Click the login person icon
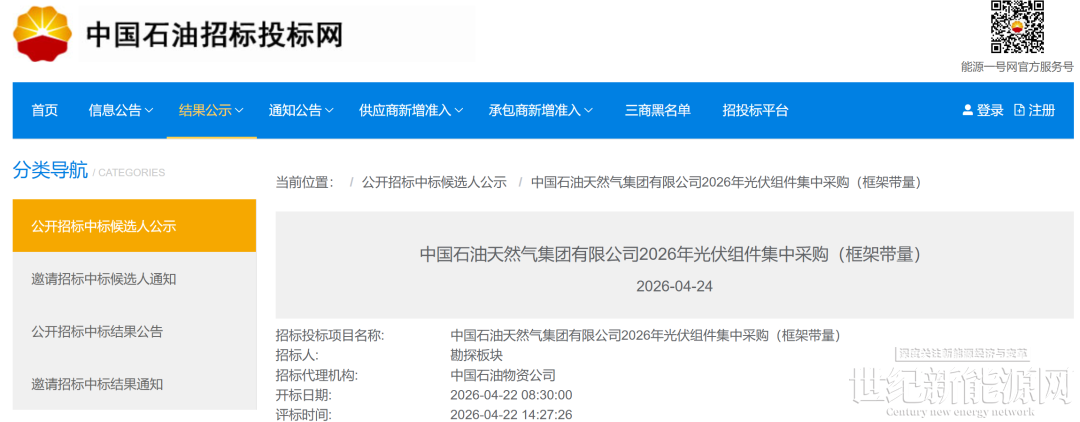Image resolution: width=1080 pixels, height=422 pixels. (x=967, y=110)
